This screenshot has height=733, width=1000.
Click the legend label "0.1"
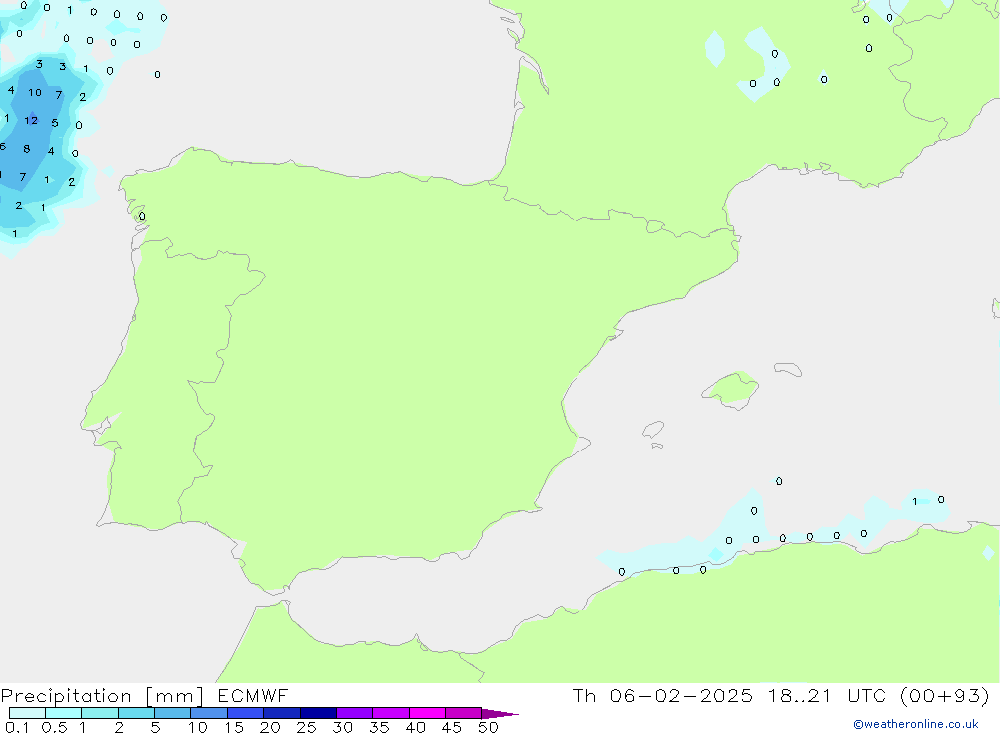click(x=17, y=727)
